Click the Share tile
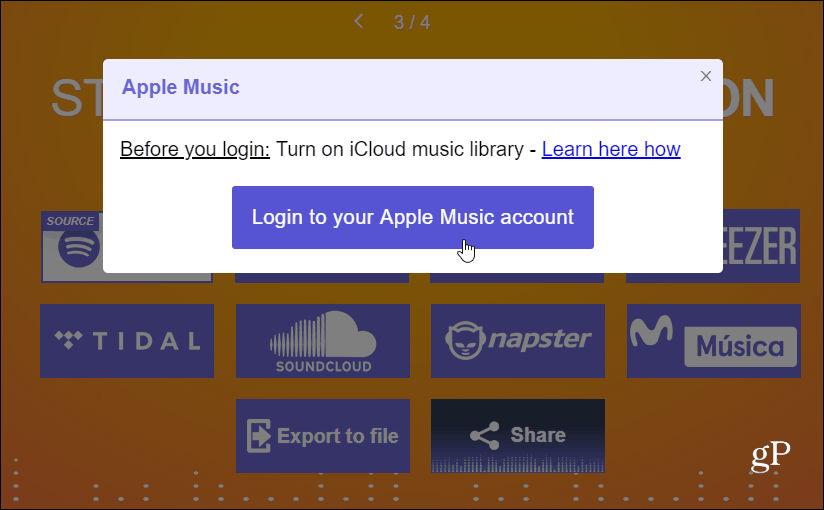The width and height of the screenshot is (824, 510). [x=518, y=436]
